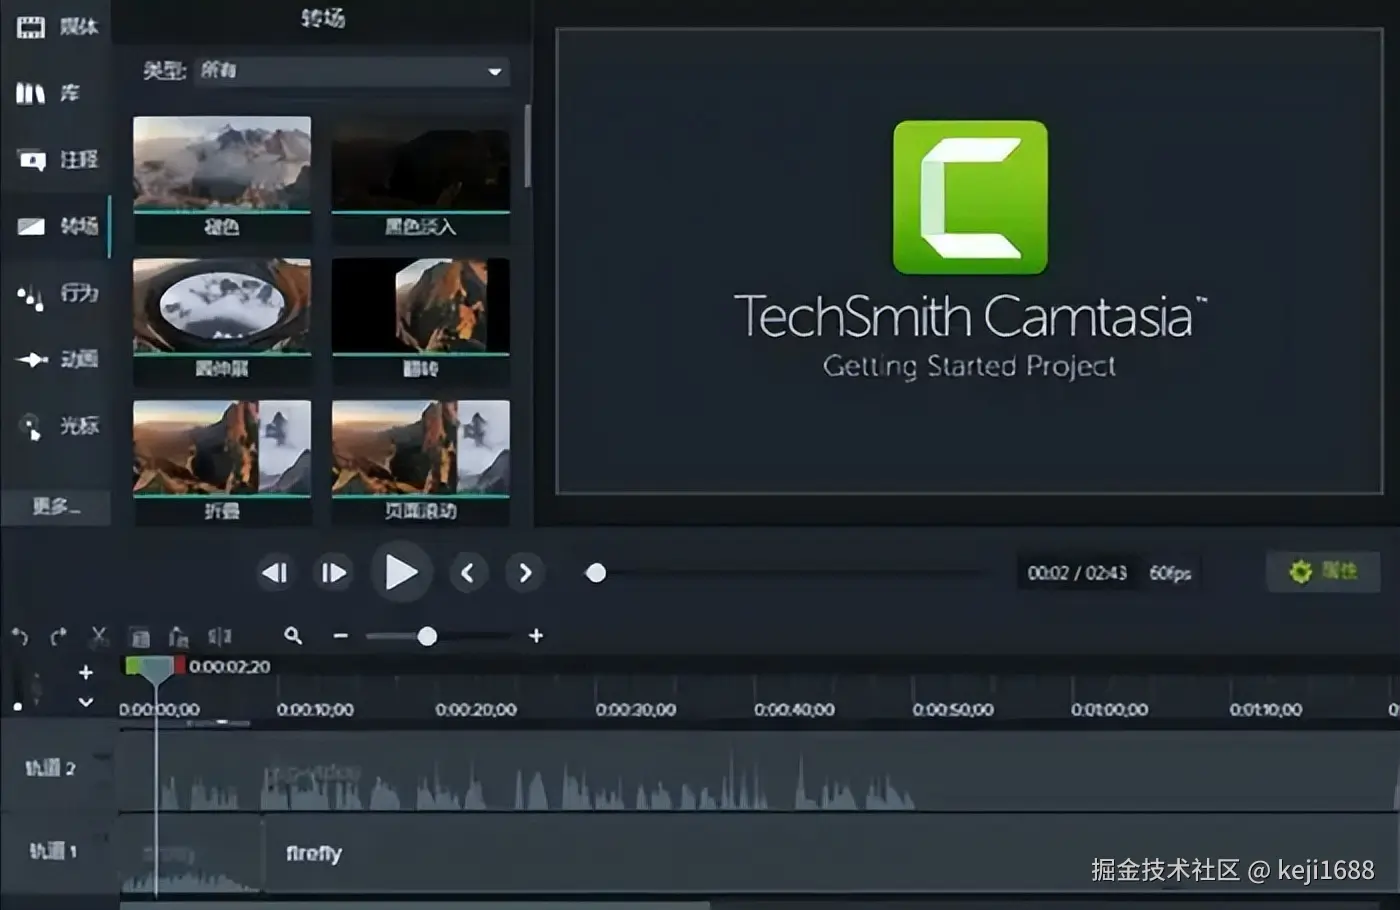Open the Media (媒体) tab
Image resolution: width=1400 pixels, height=910 pixels.
[x=56, y=27]
